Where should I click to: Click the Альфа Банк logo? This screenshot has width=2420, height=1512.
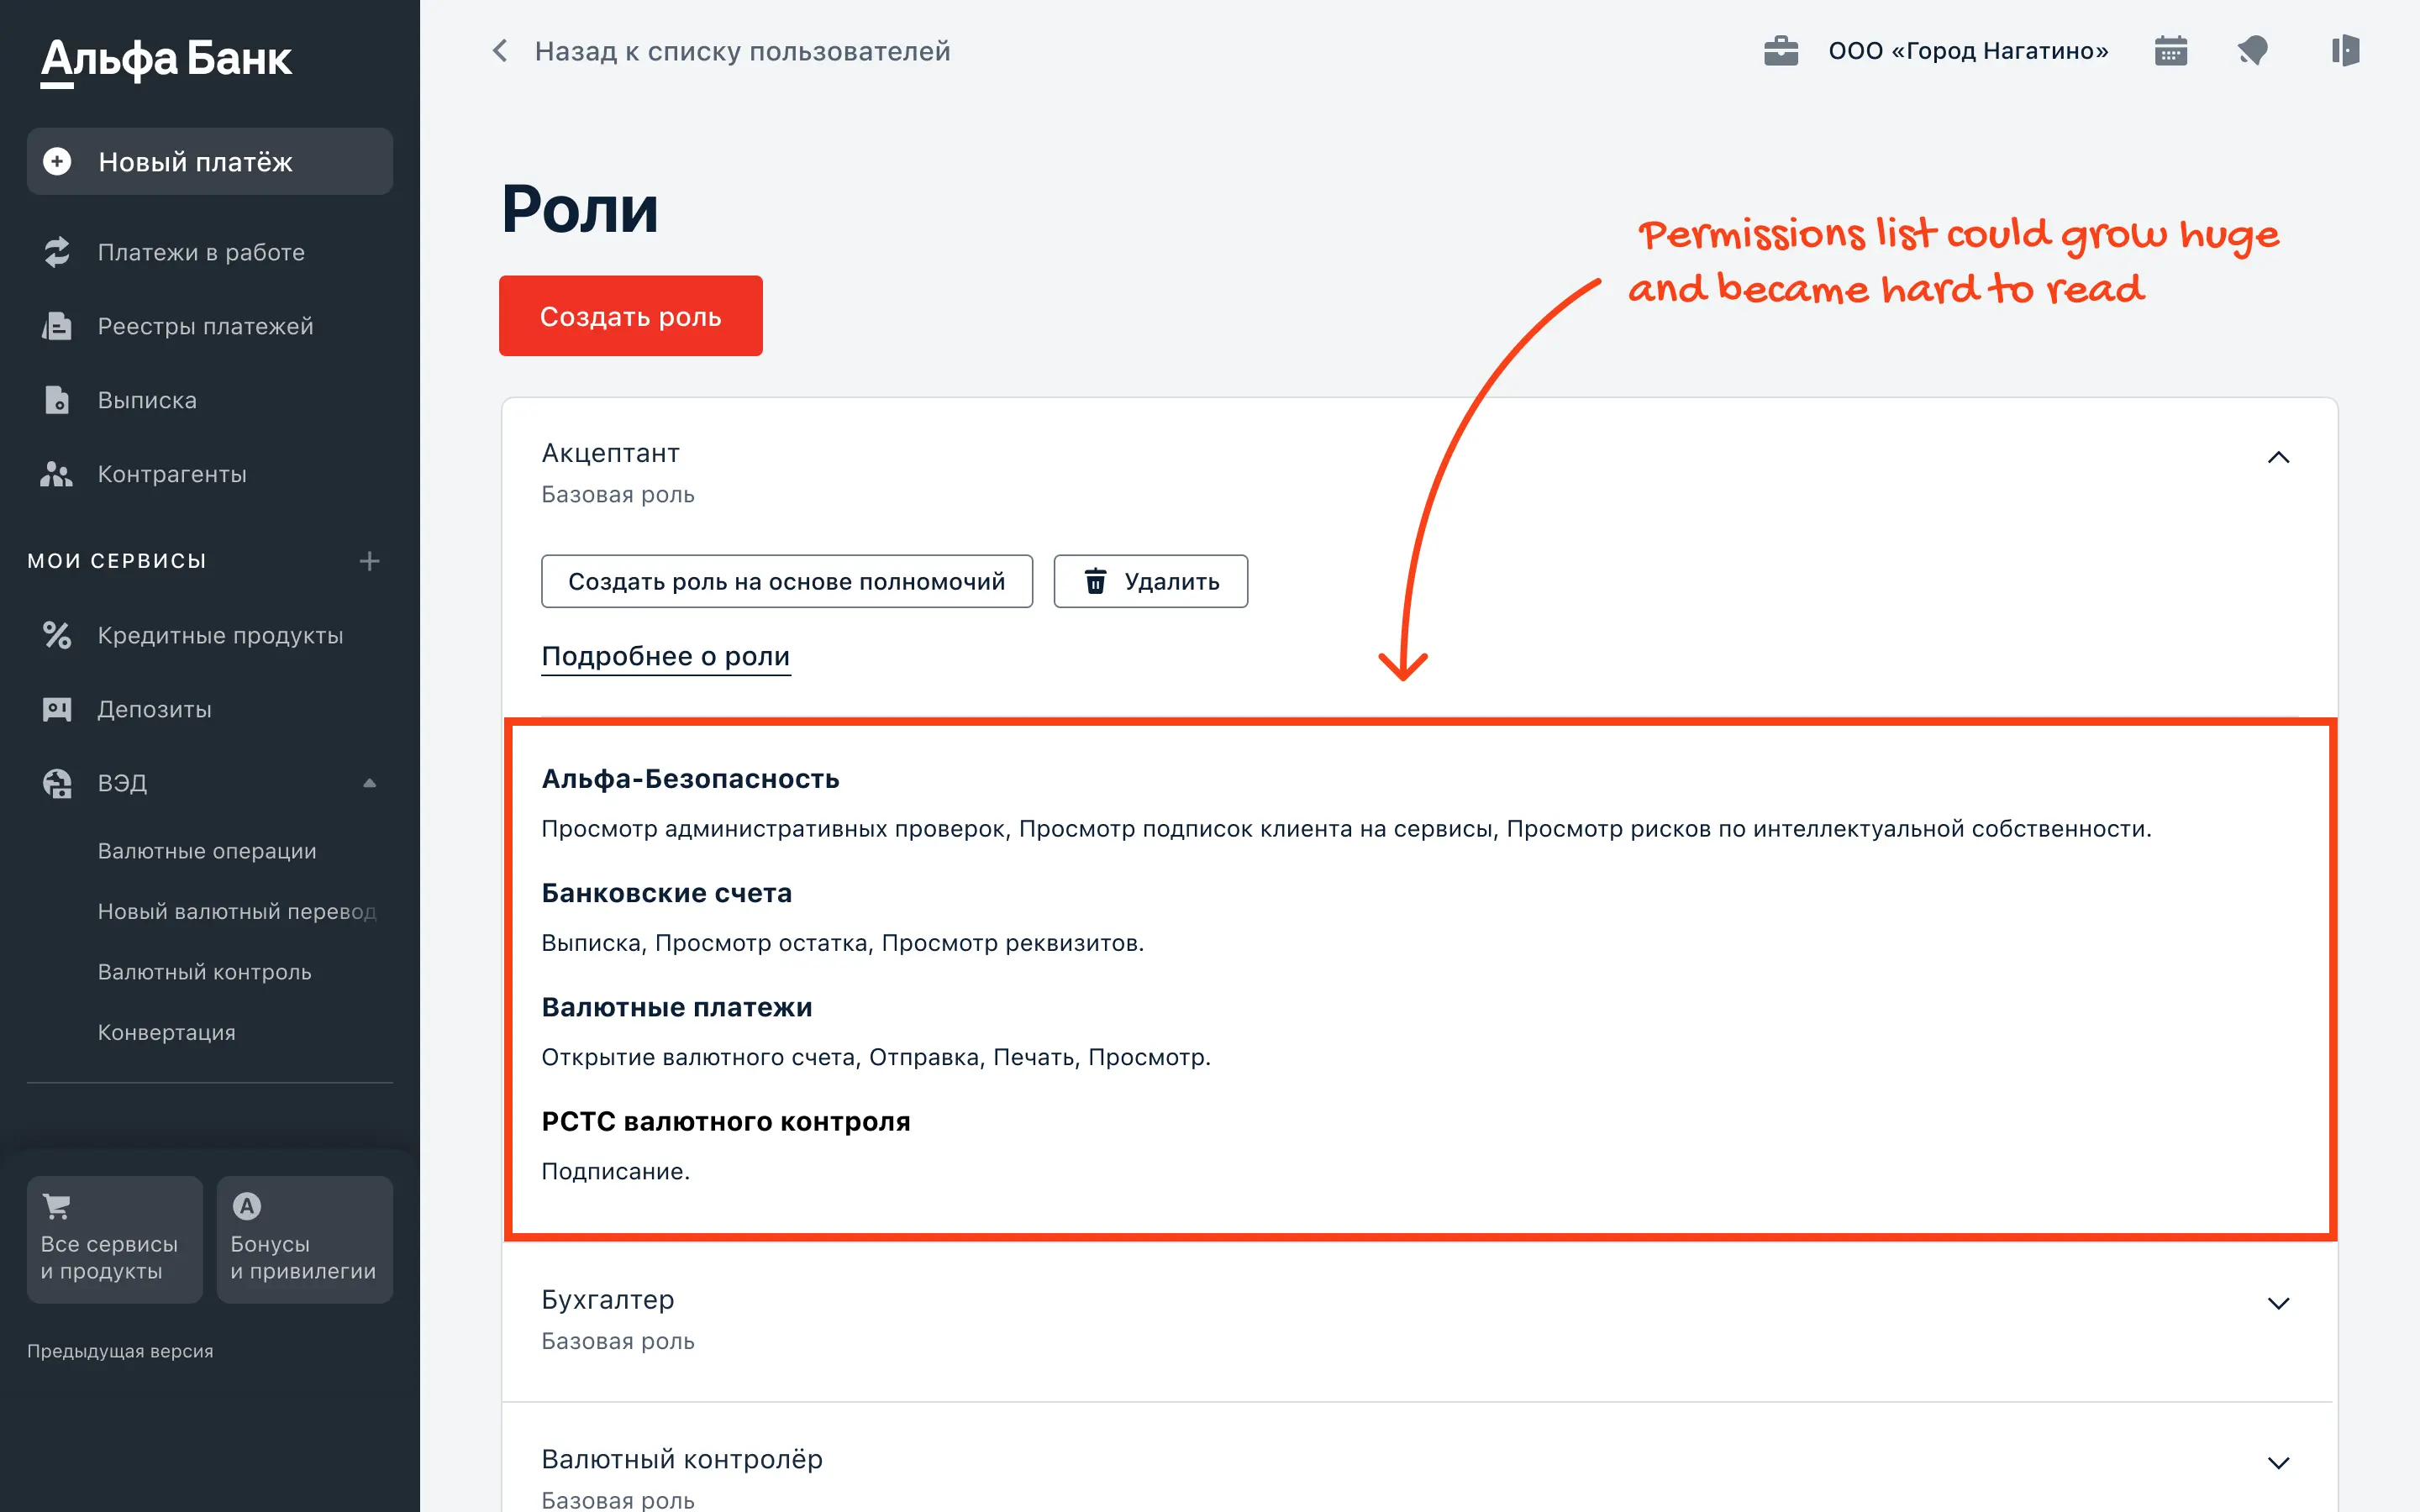(x=166, y=60)
